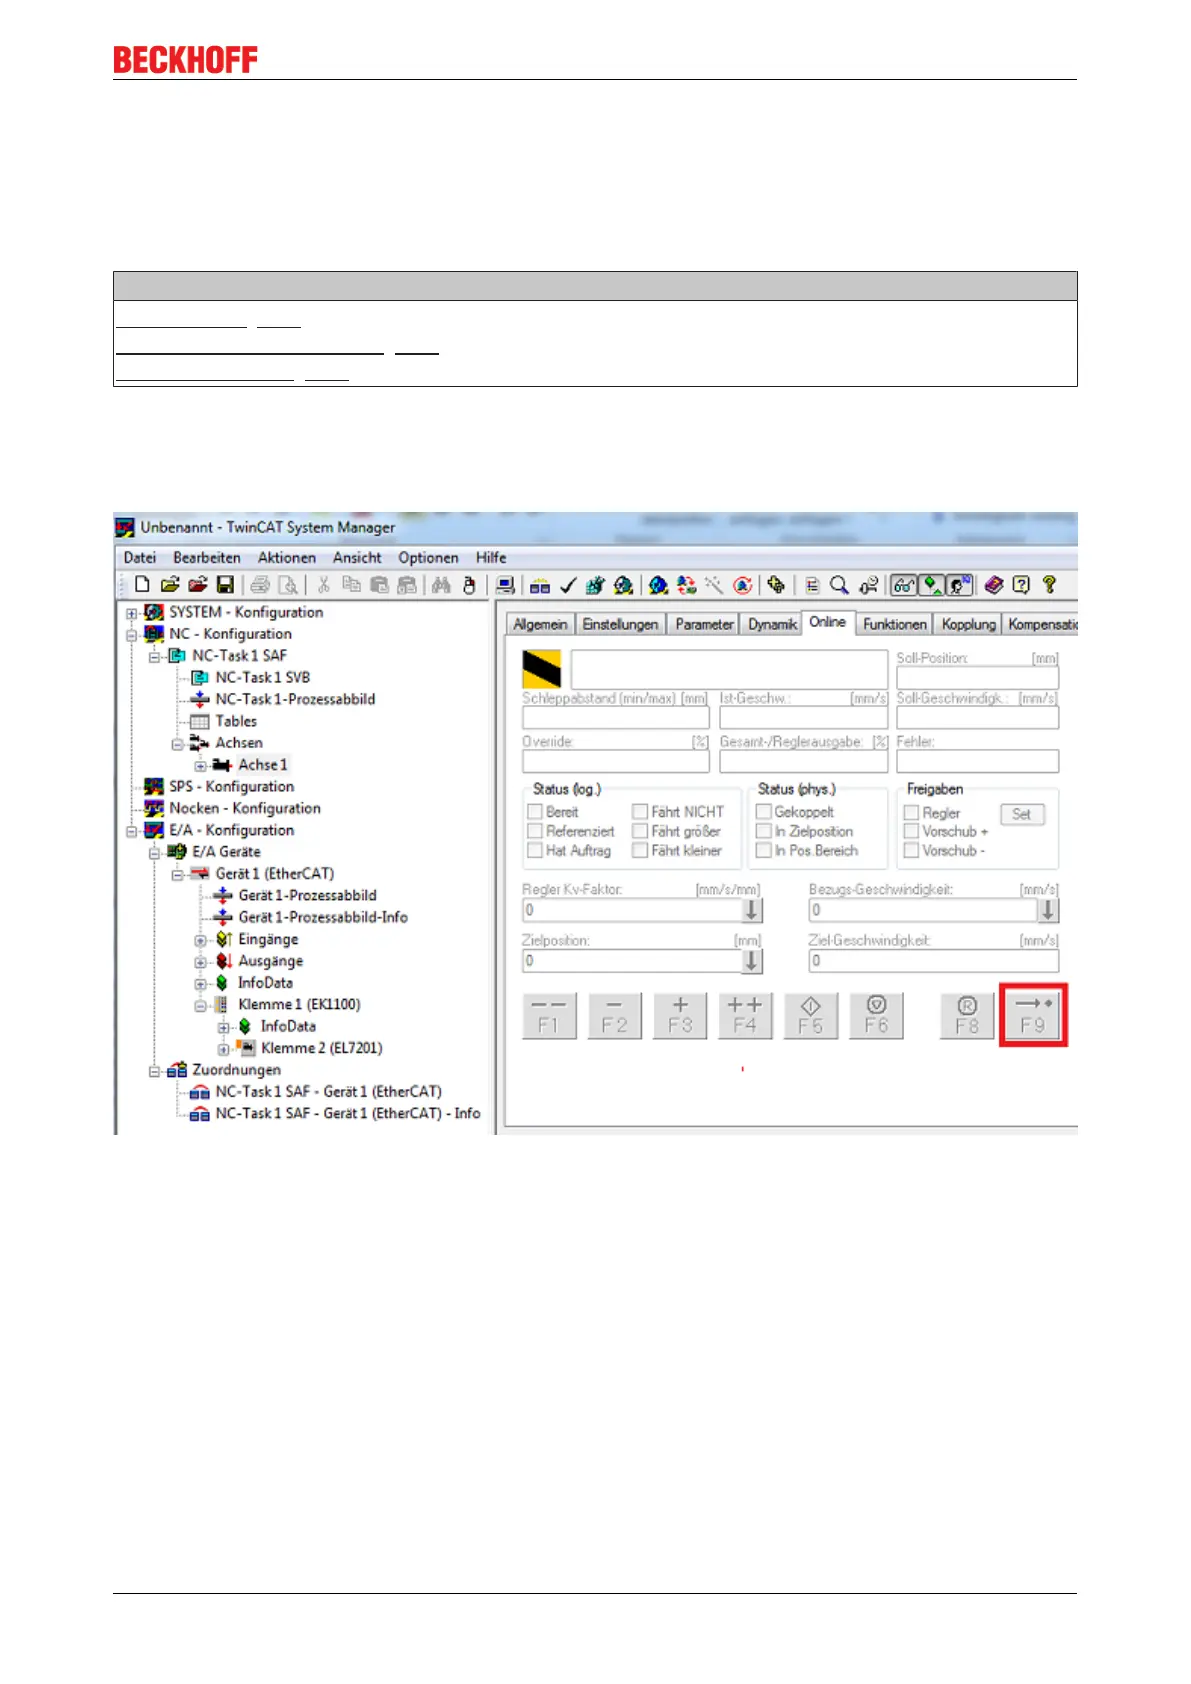
Task: Click the Print toolbar icon
Action: point(261,585)
